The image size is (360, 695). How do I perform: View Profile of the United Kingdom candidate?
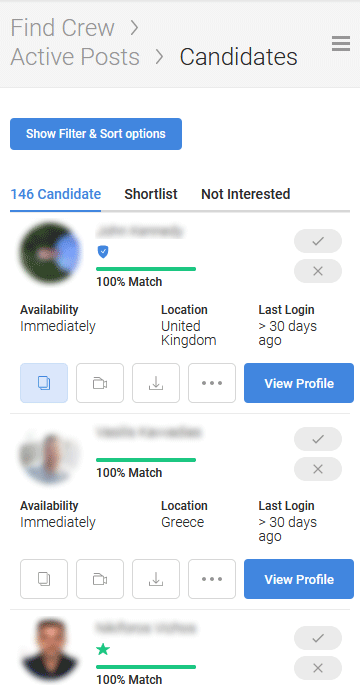pos(299,383)
